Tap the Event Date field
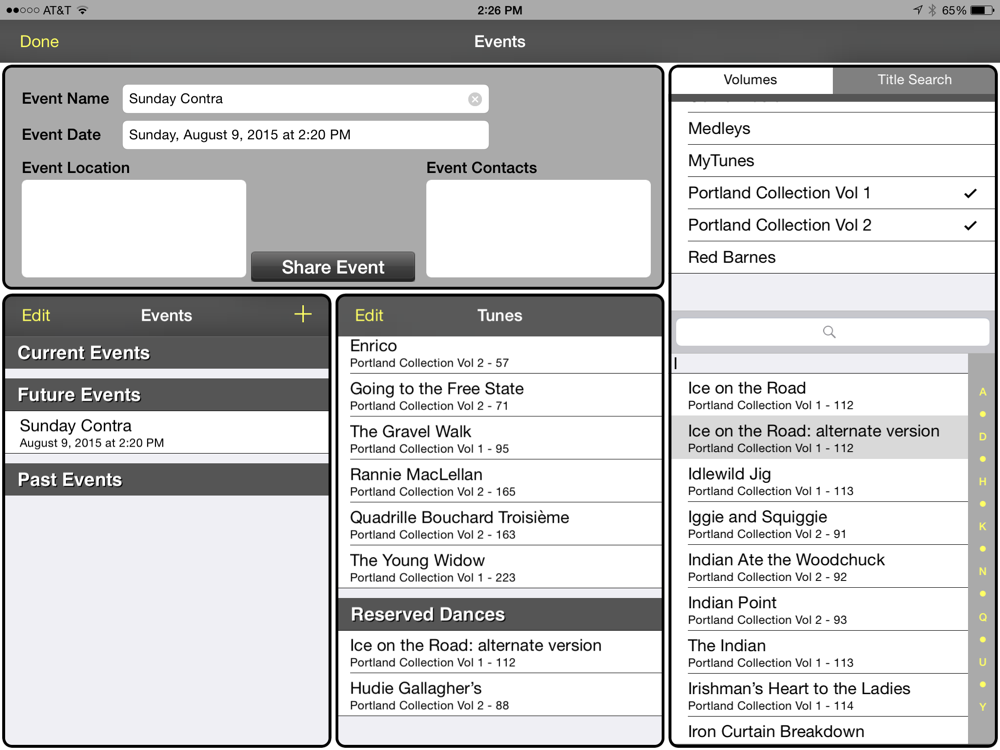Image resolution: width=1000 pixels, height=750 pixels. click(x=305, y=135)
